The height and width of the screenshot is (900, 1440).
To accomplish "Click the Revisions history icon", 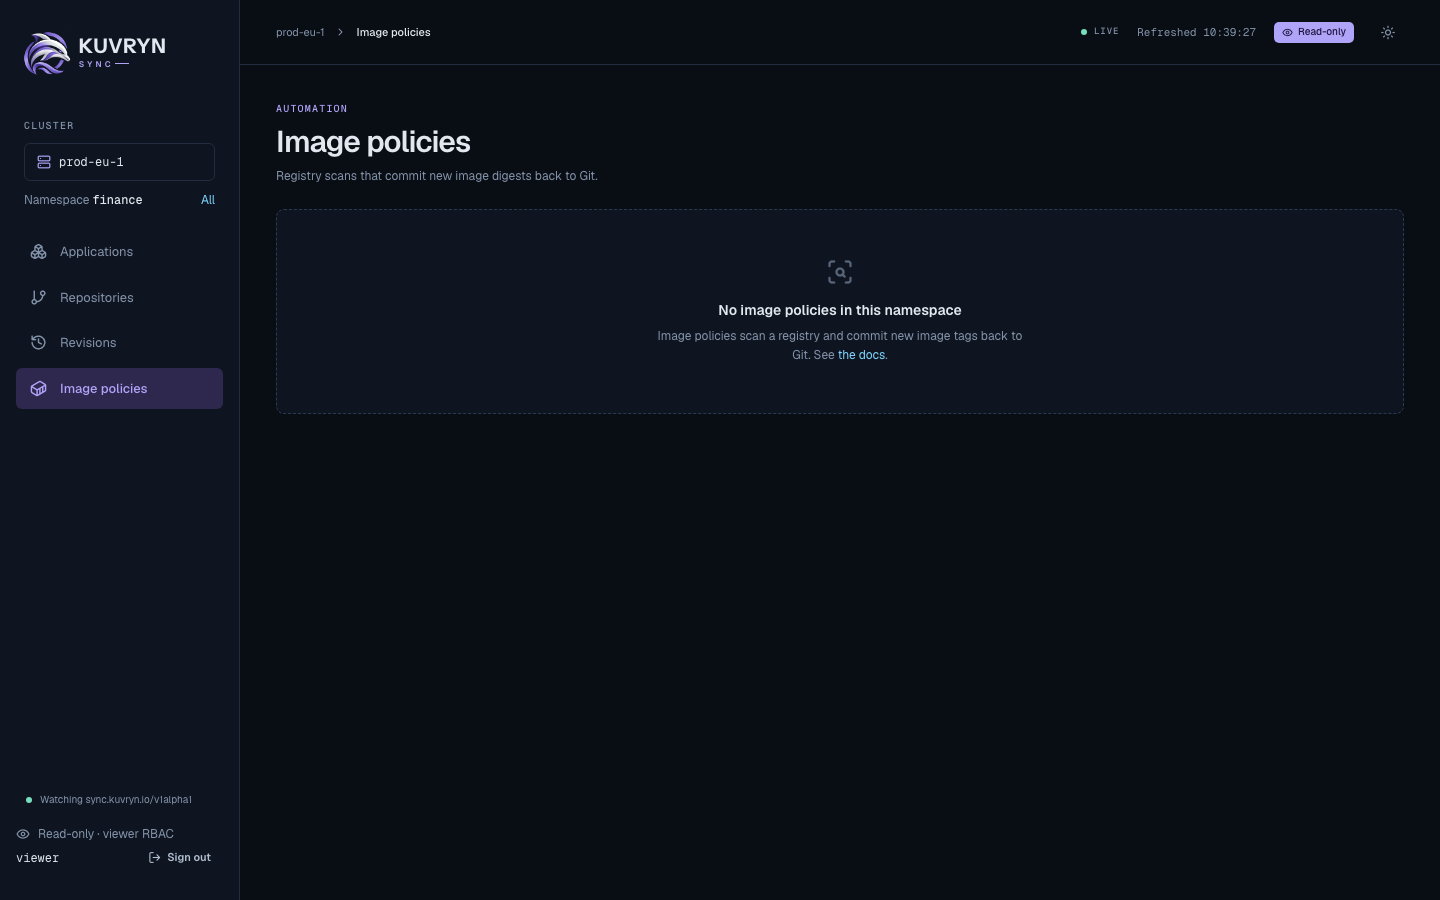I will pos(39,343).
